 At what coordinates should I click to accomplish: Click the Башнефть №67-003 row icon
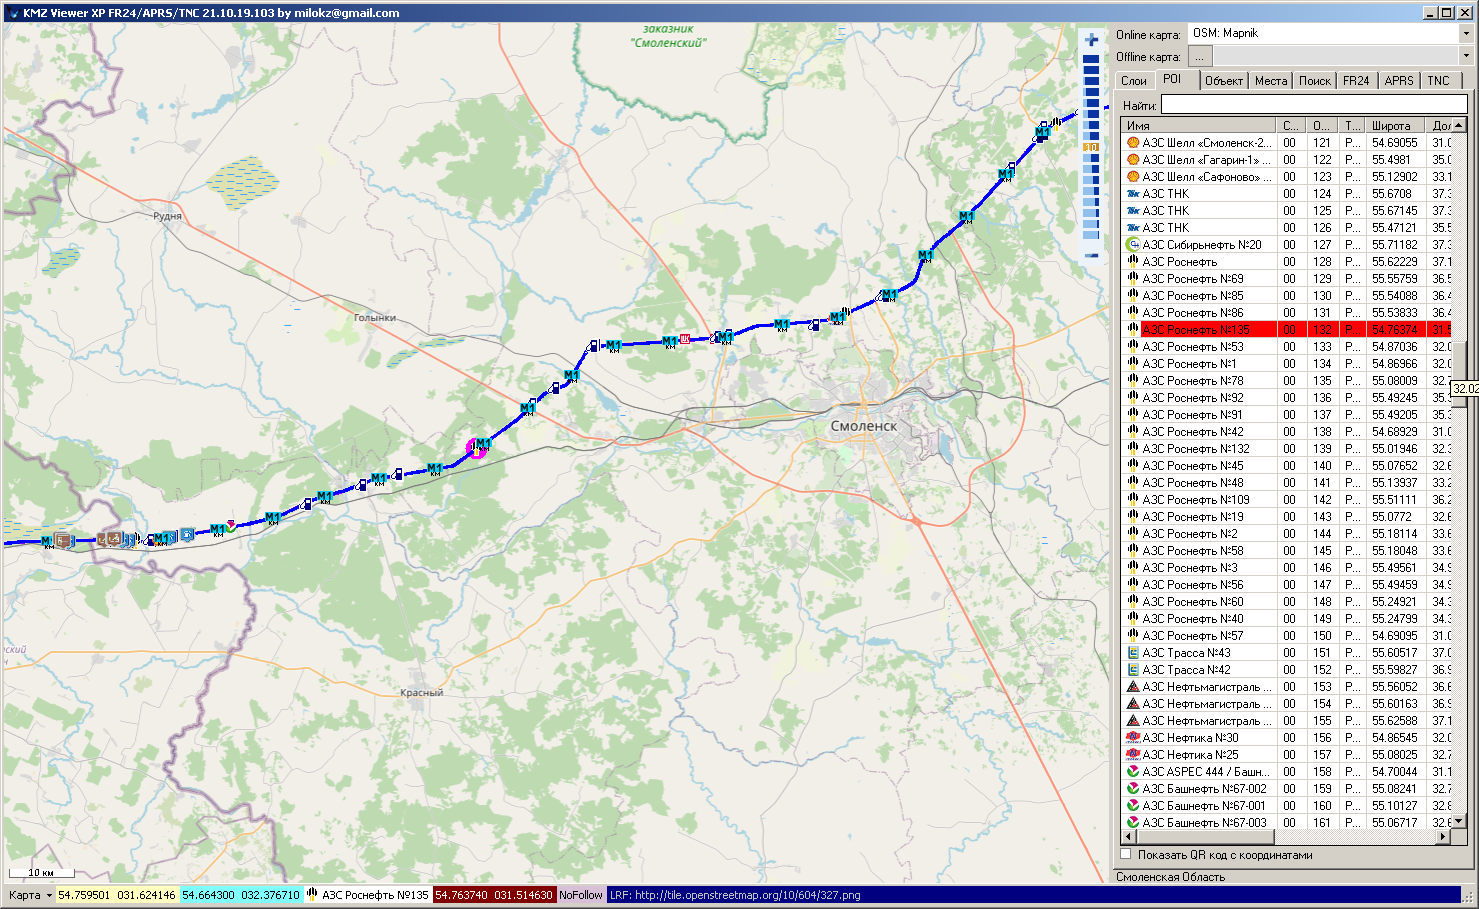pyautogui.click(x=1133, y=823)
